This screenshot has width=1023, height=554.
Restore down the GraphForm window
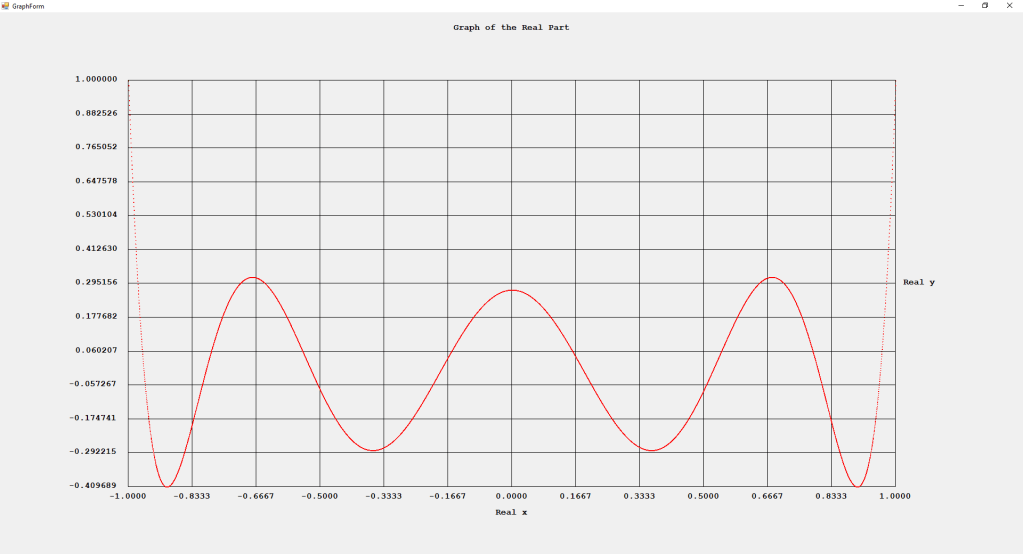[984, 5]
